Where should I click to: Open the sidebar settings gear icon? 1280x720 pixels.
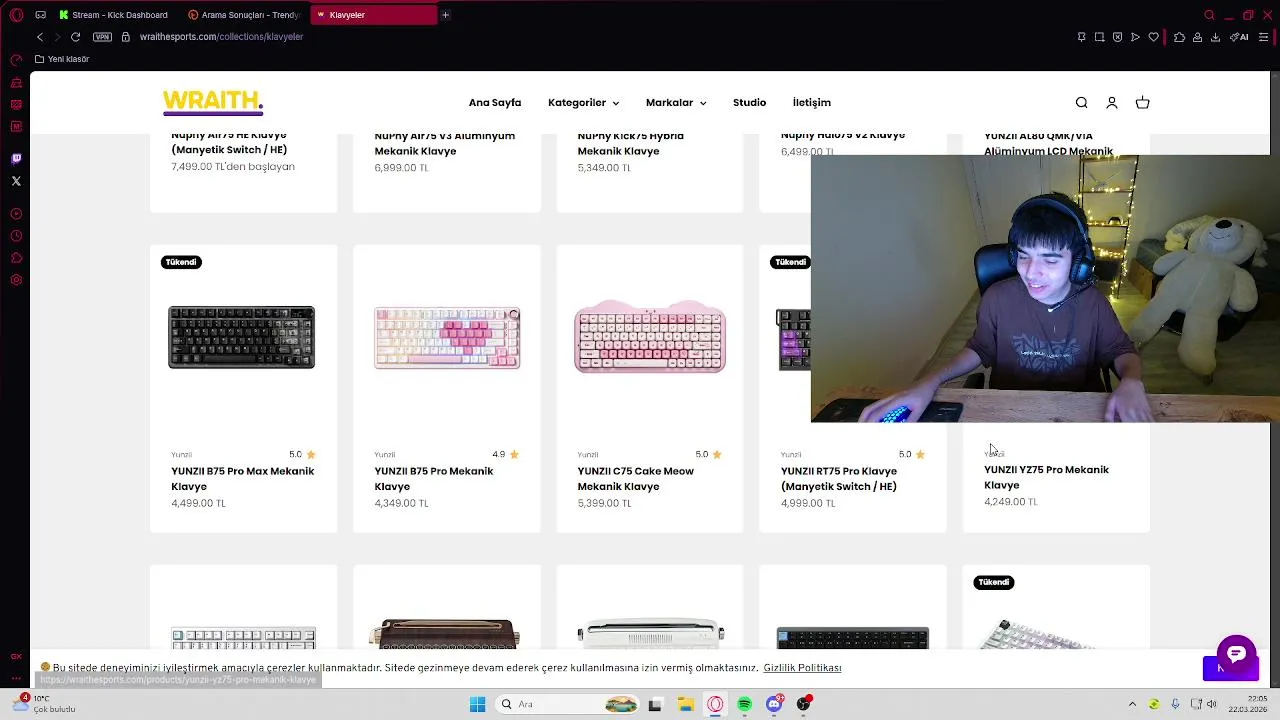pyautogui.click(x=16, y=280)
